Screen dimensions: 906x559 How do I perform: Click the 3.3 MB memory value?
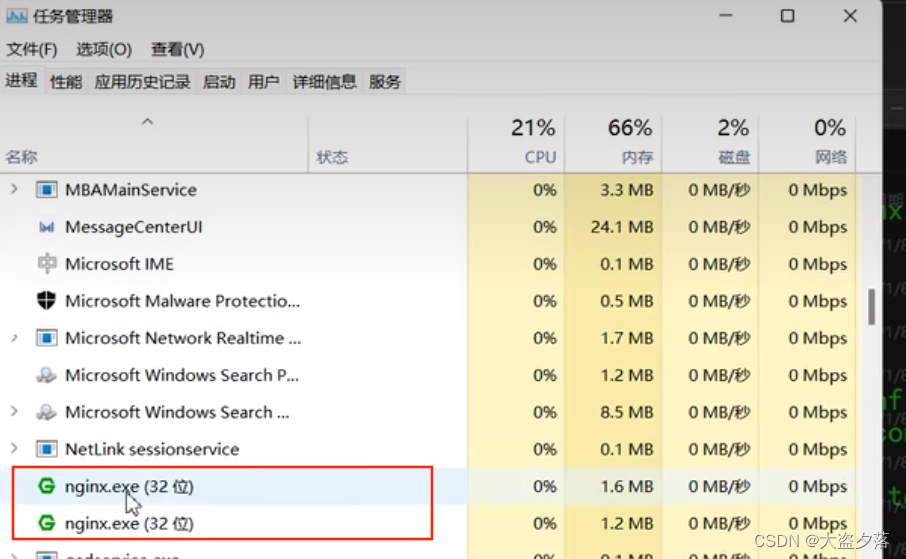(627, 190)
